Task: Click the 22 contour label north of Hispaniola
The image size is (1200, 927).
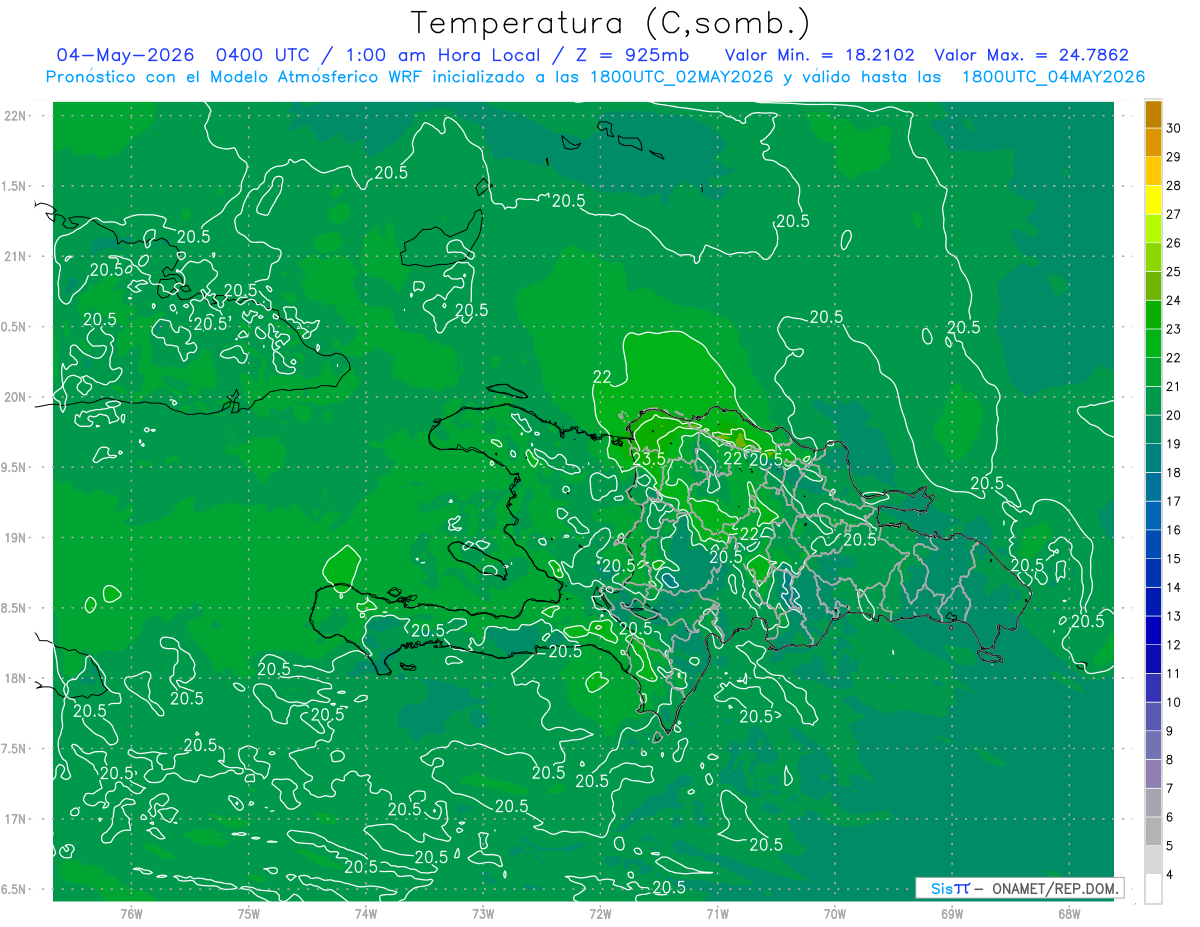Action: [602, 376]
